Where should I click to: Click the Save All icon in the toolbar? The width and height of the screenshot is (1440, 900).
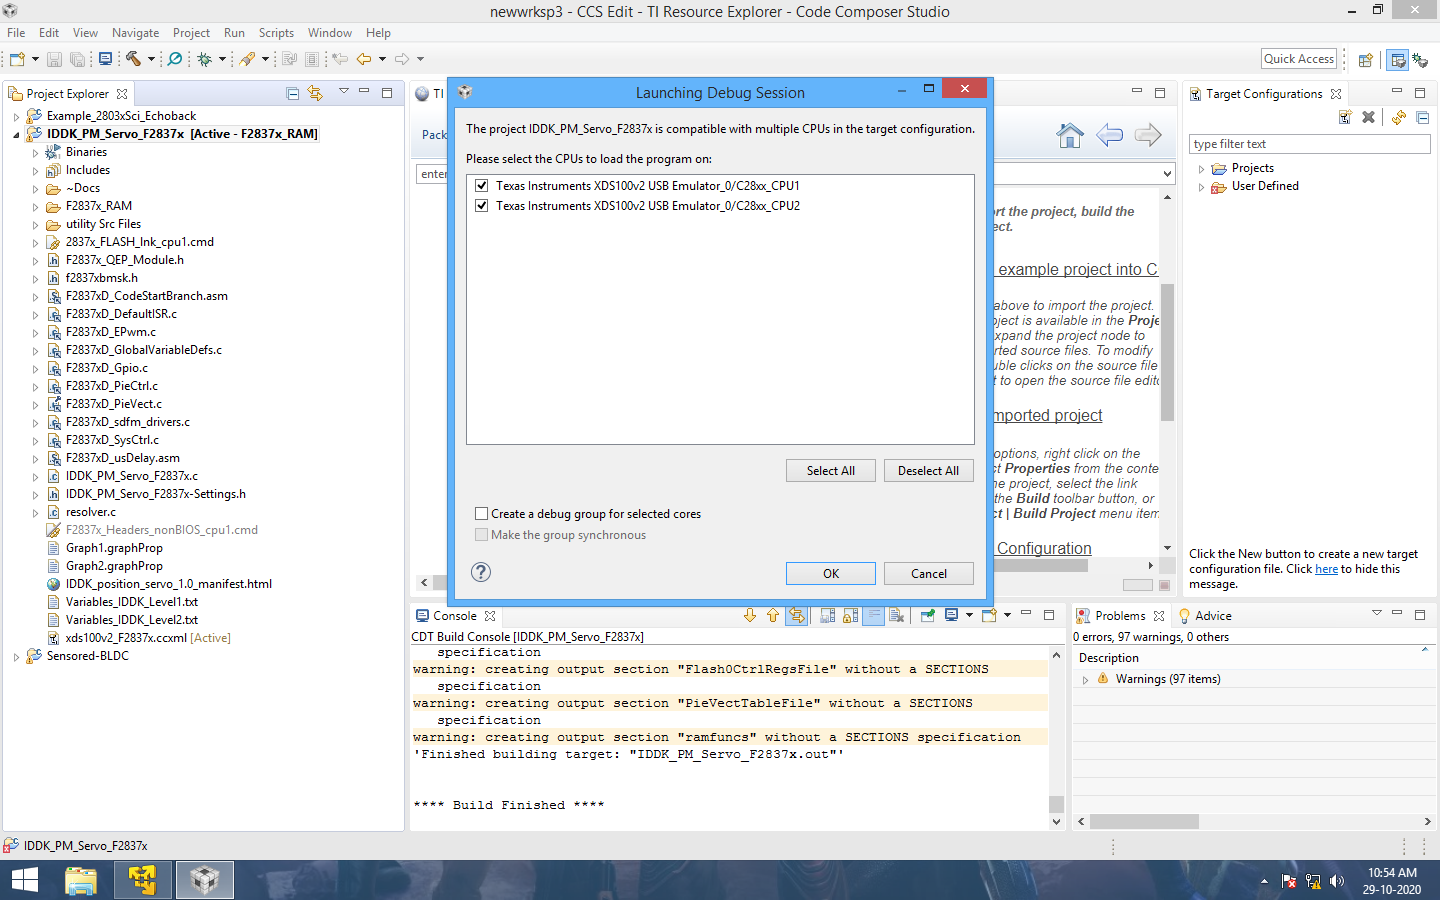click(78, 58)
